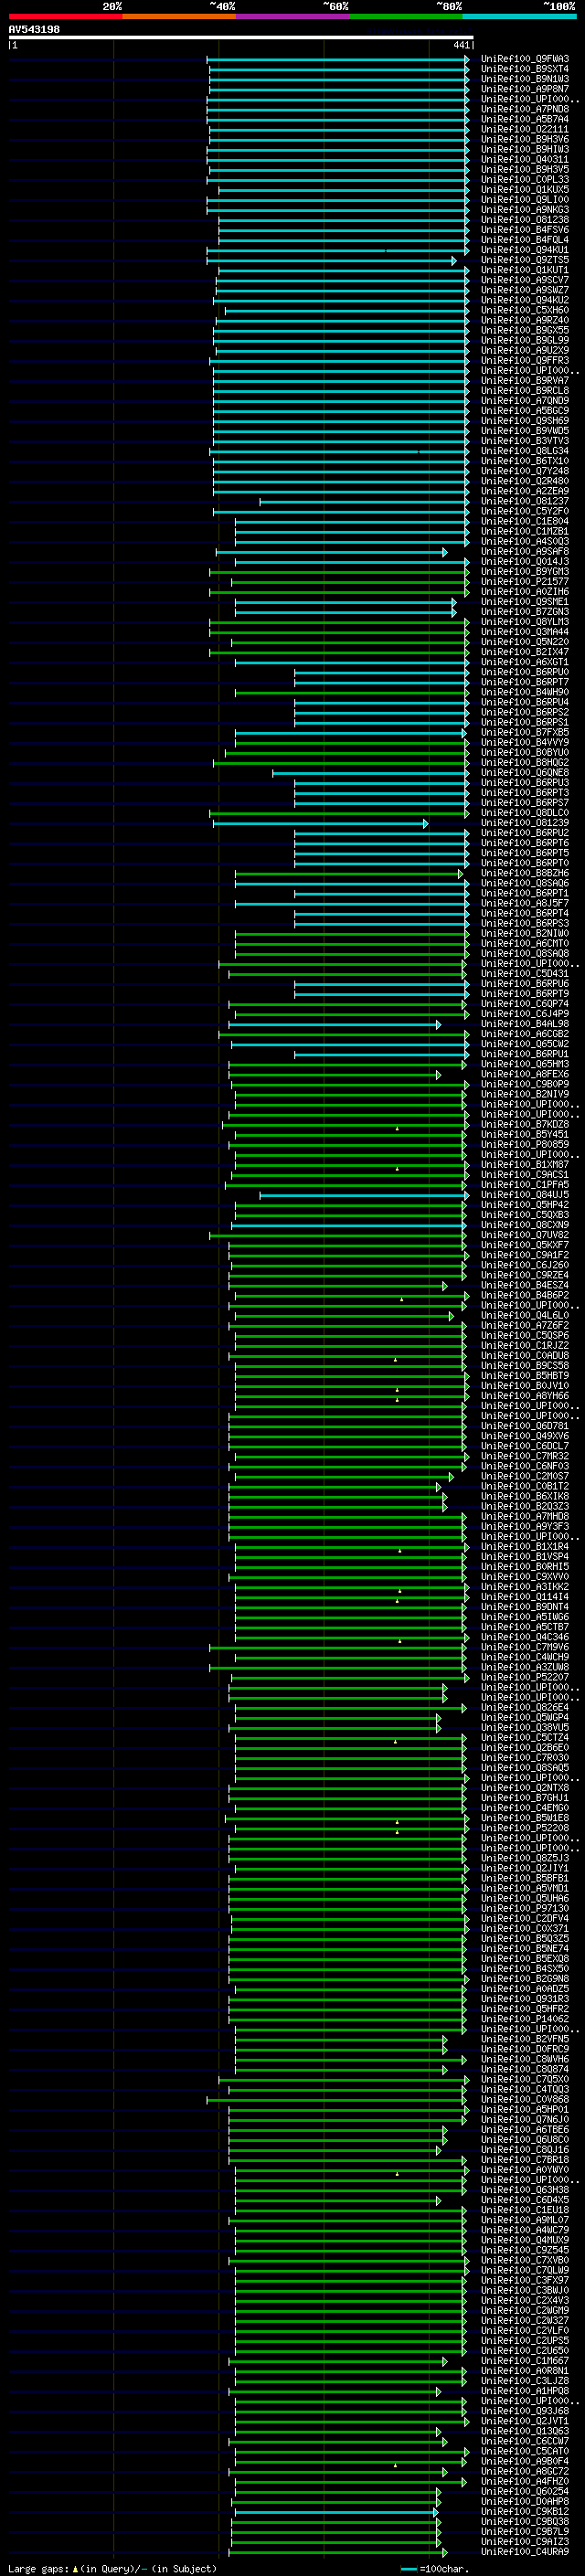
Task: Select UniRef100_C9KB12 label
Action: pos(525,2511)
